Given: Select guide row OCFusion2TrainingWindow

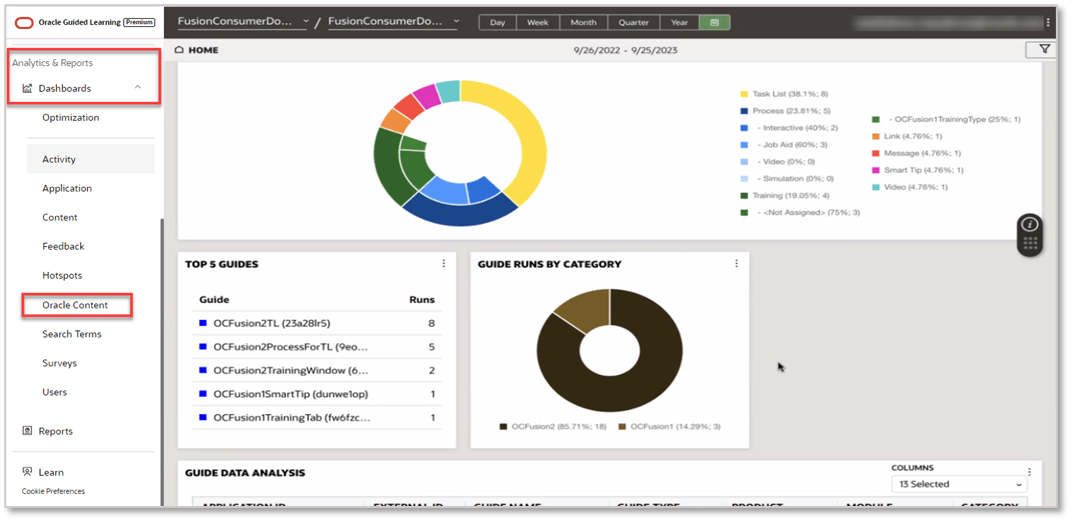Looking at the screenshot, I should 316,370.
